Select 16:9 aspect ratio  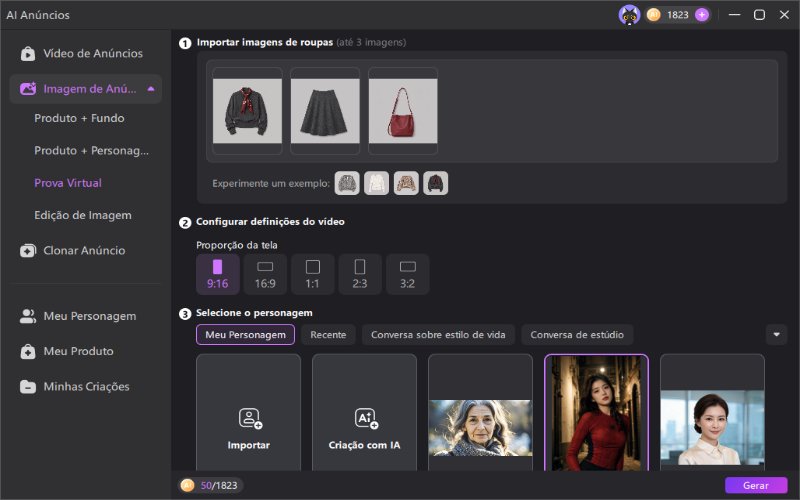265,274
